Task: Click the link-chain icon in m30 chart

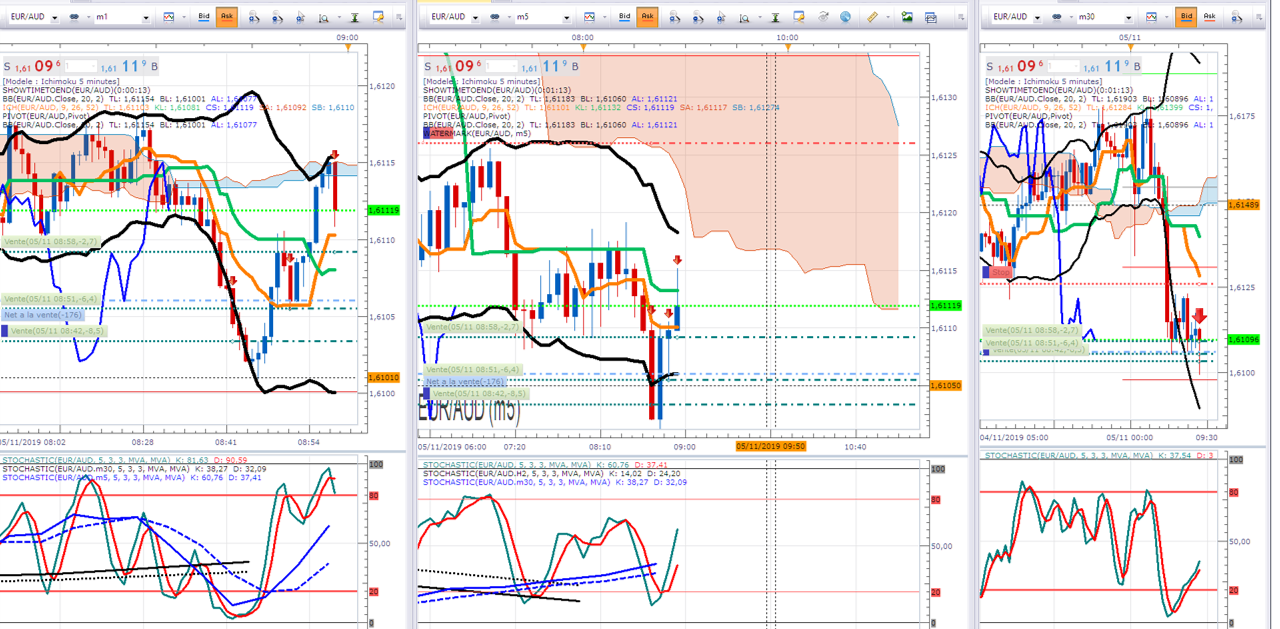Action: point(1057,17)
